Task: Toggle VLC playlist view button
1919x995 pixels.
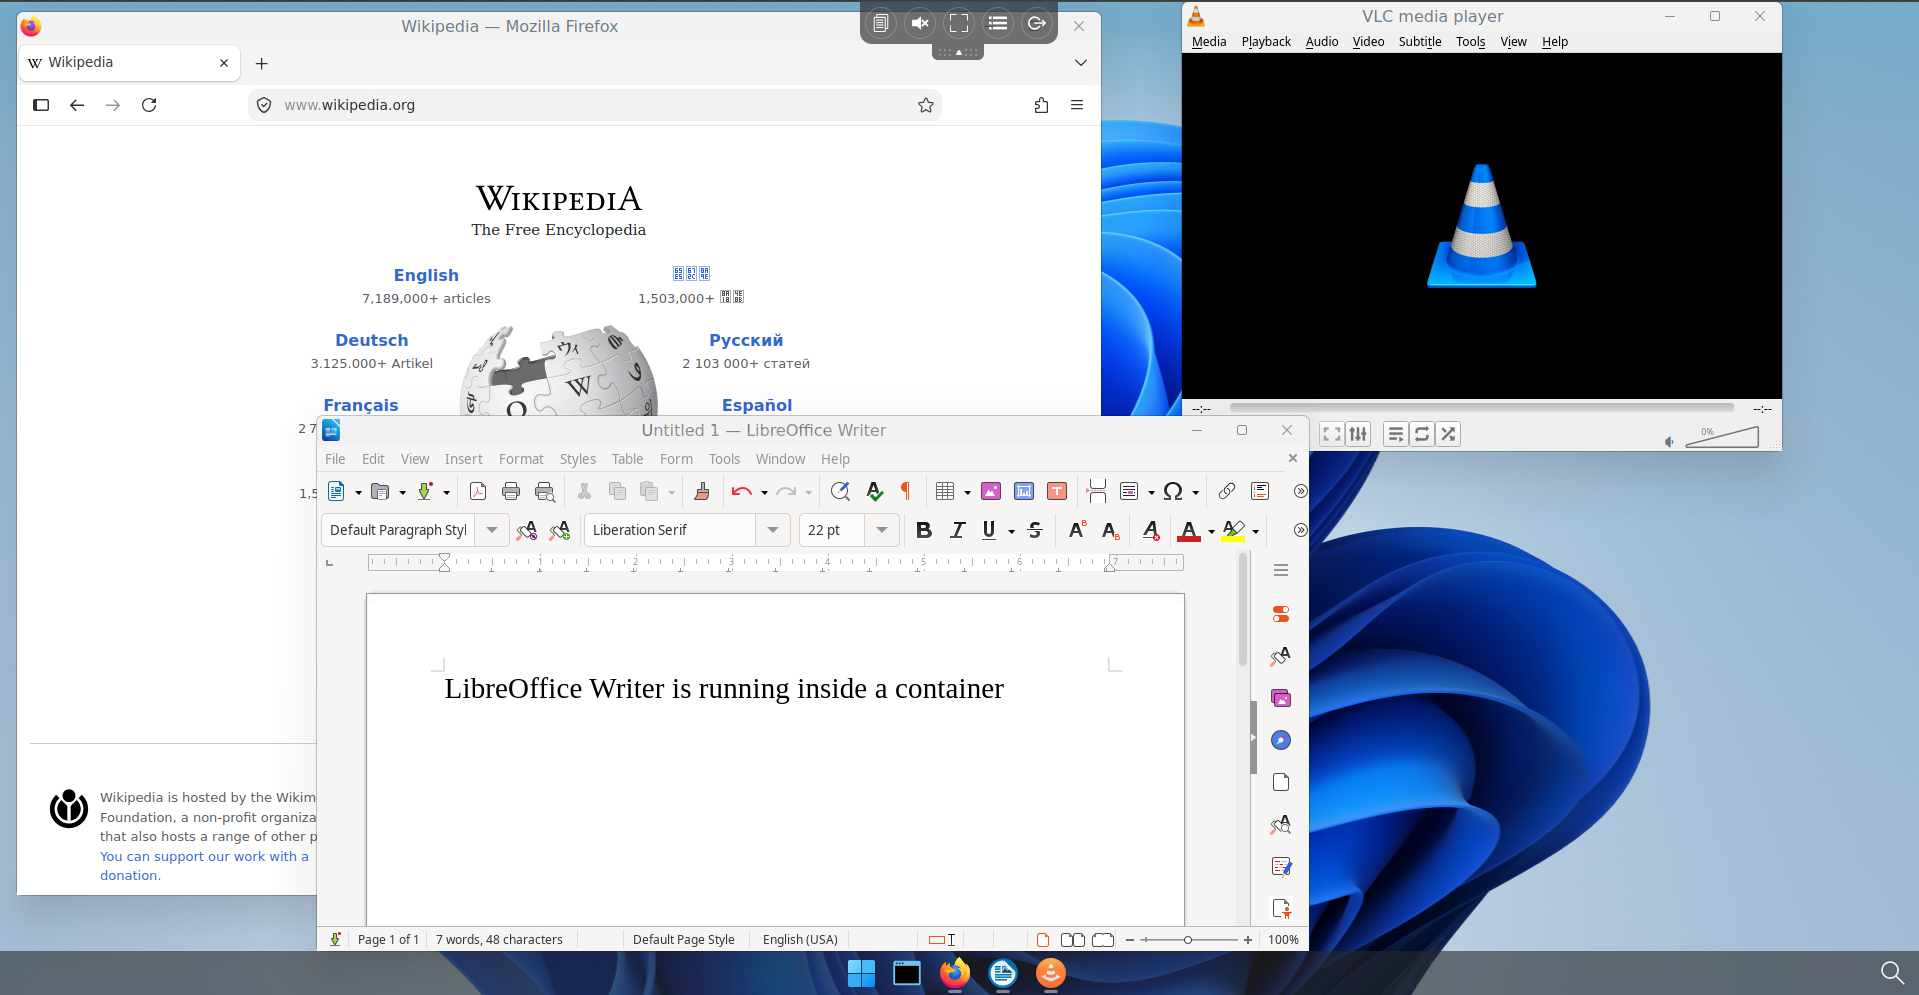Action: coord(1396,434)
